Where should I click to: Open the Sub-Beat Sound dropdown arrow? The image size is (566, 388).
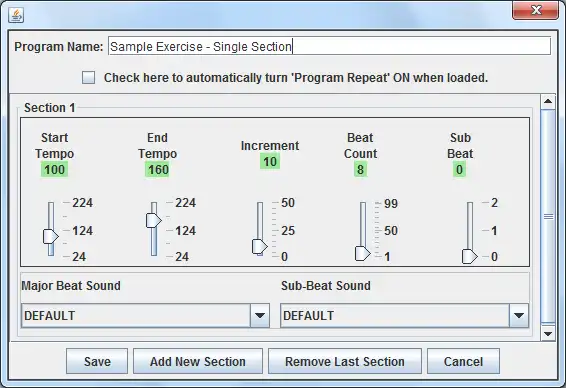pos(519,315)
